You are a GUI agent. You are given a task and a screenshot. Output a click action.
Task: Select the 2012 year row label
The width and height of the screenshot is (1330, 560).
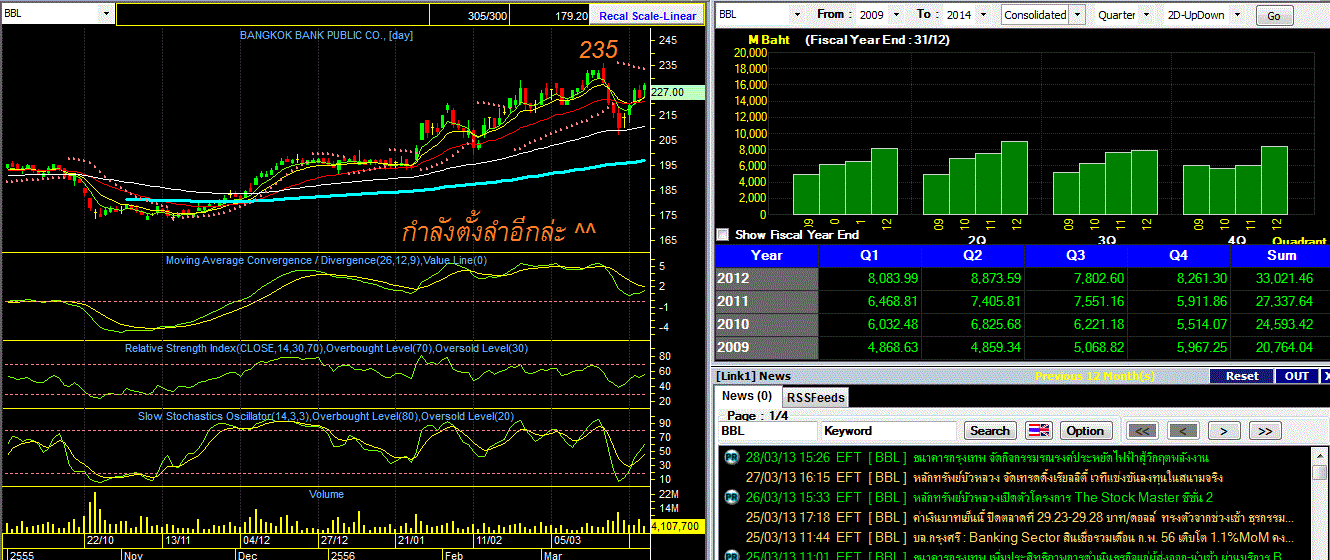click(x=767, y=279)
